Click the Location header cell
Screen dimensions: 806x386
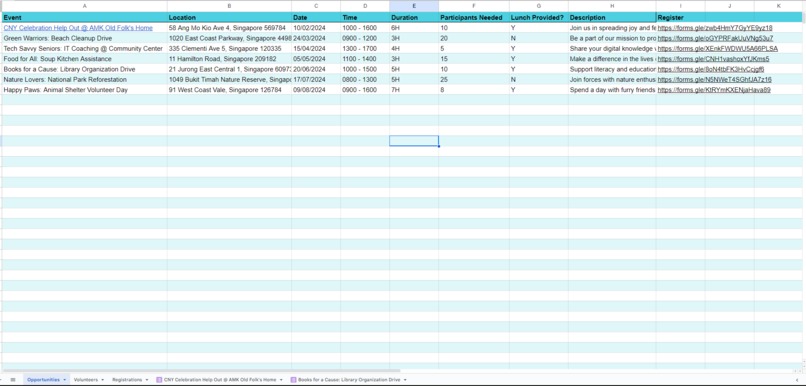[229, 17]
